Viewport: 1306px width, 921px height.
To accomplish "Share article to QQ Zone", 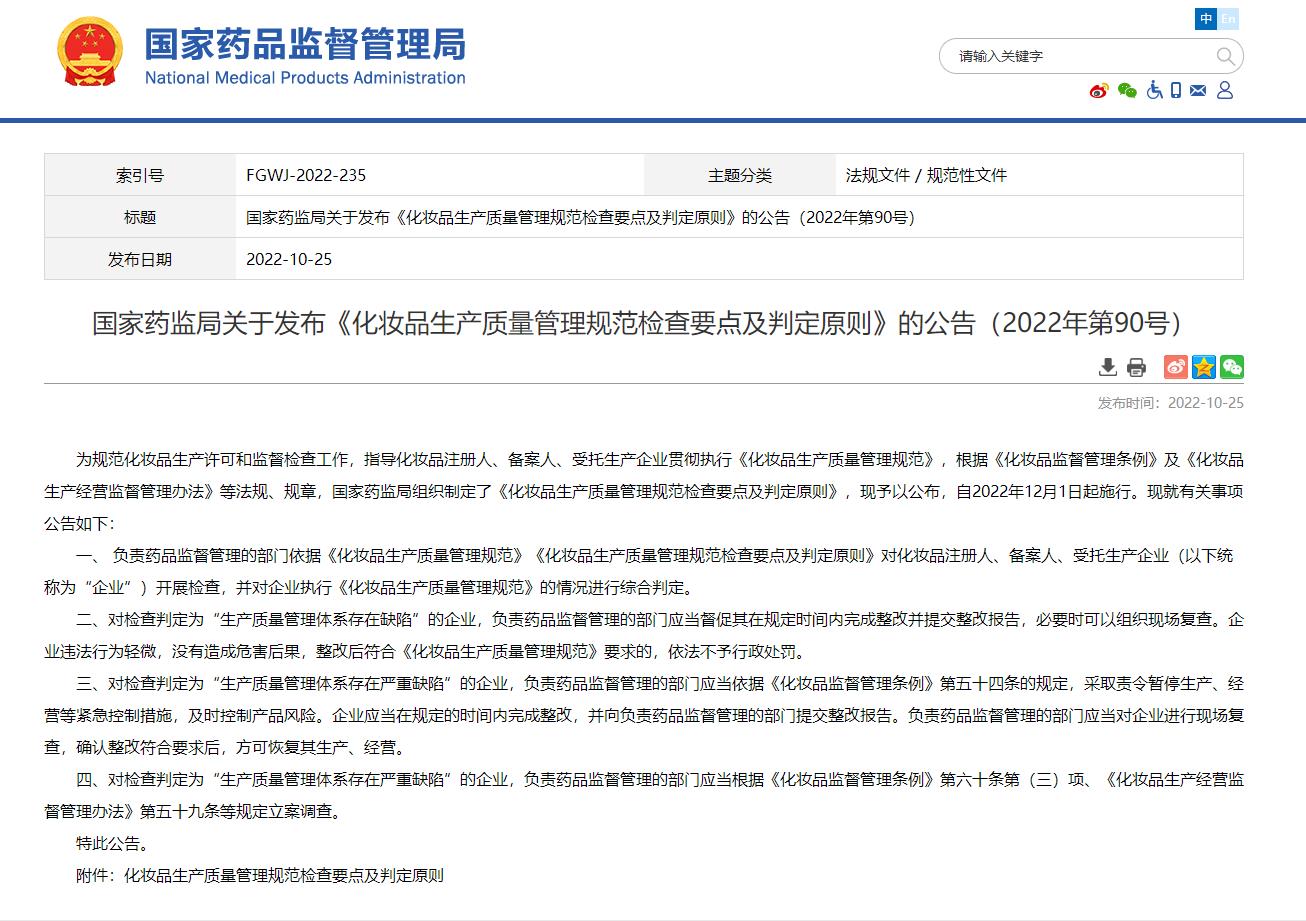I will click(x=1204, y=367).
